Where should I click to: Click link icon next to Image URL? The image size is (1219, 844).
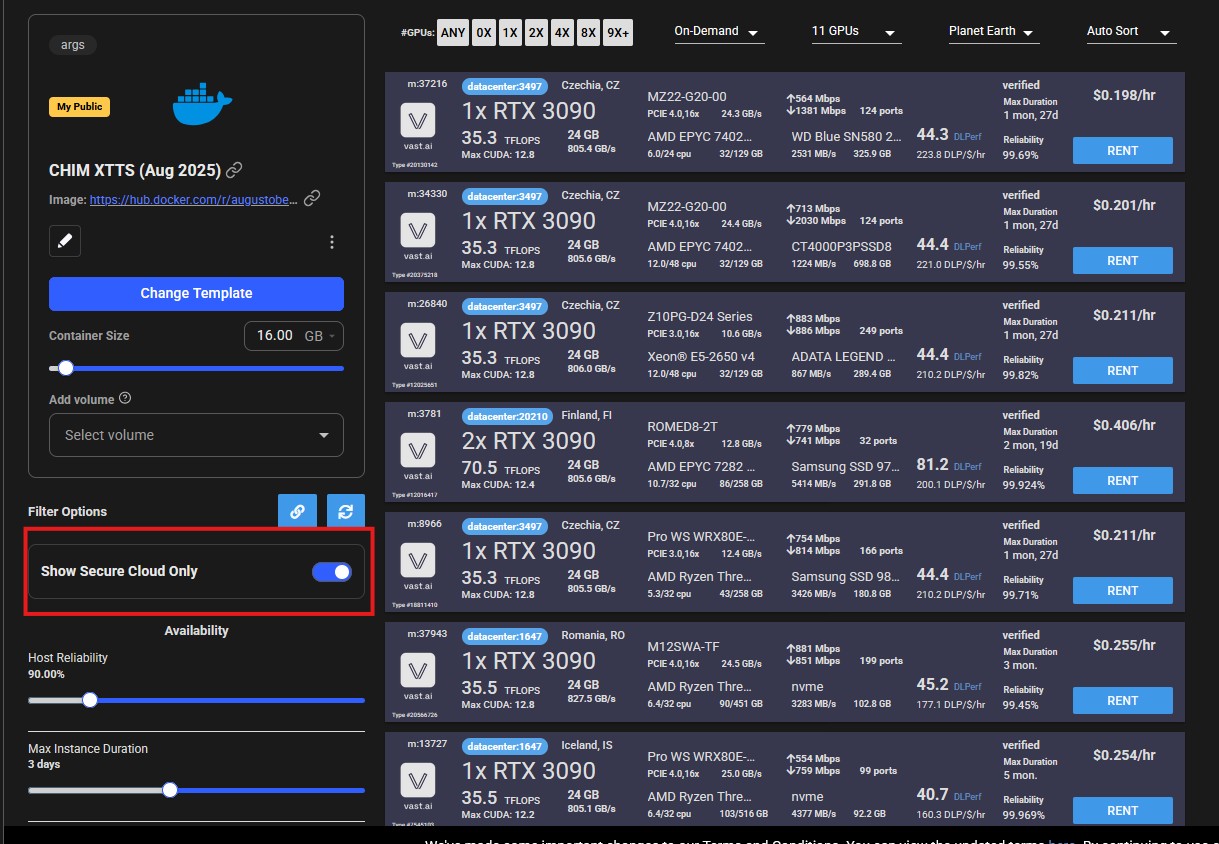click(312, 198)
